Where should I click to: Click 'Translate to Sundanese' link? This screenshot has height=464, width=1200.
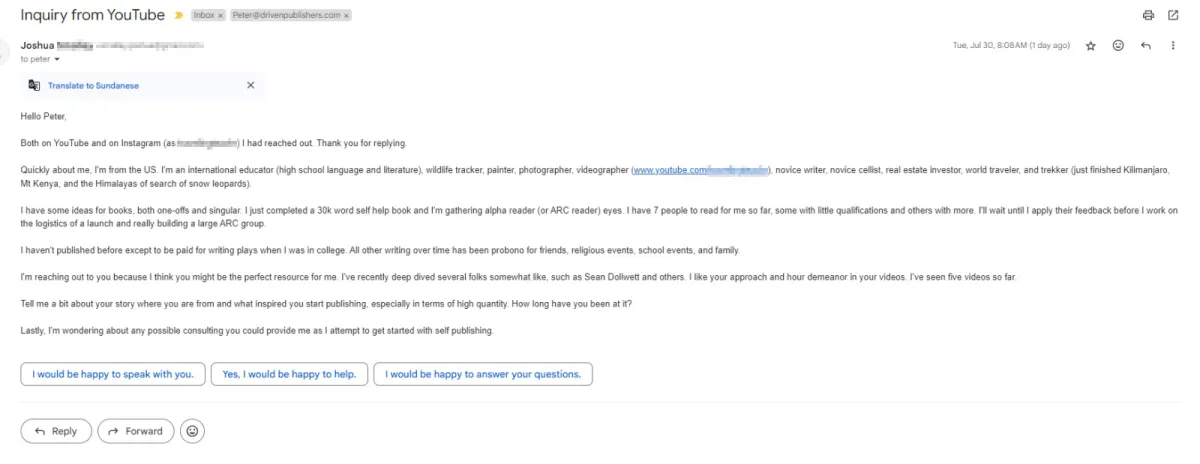point(93,86)
